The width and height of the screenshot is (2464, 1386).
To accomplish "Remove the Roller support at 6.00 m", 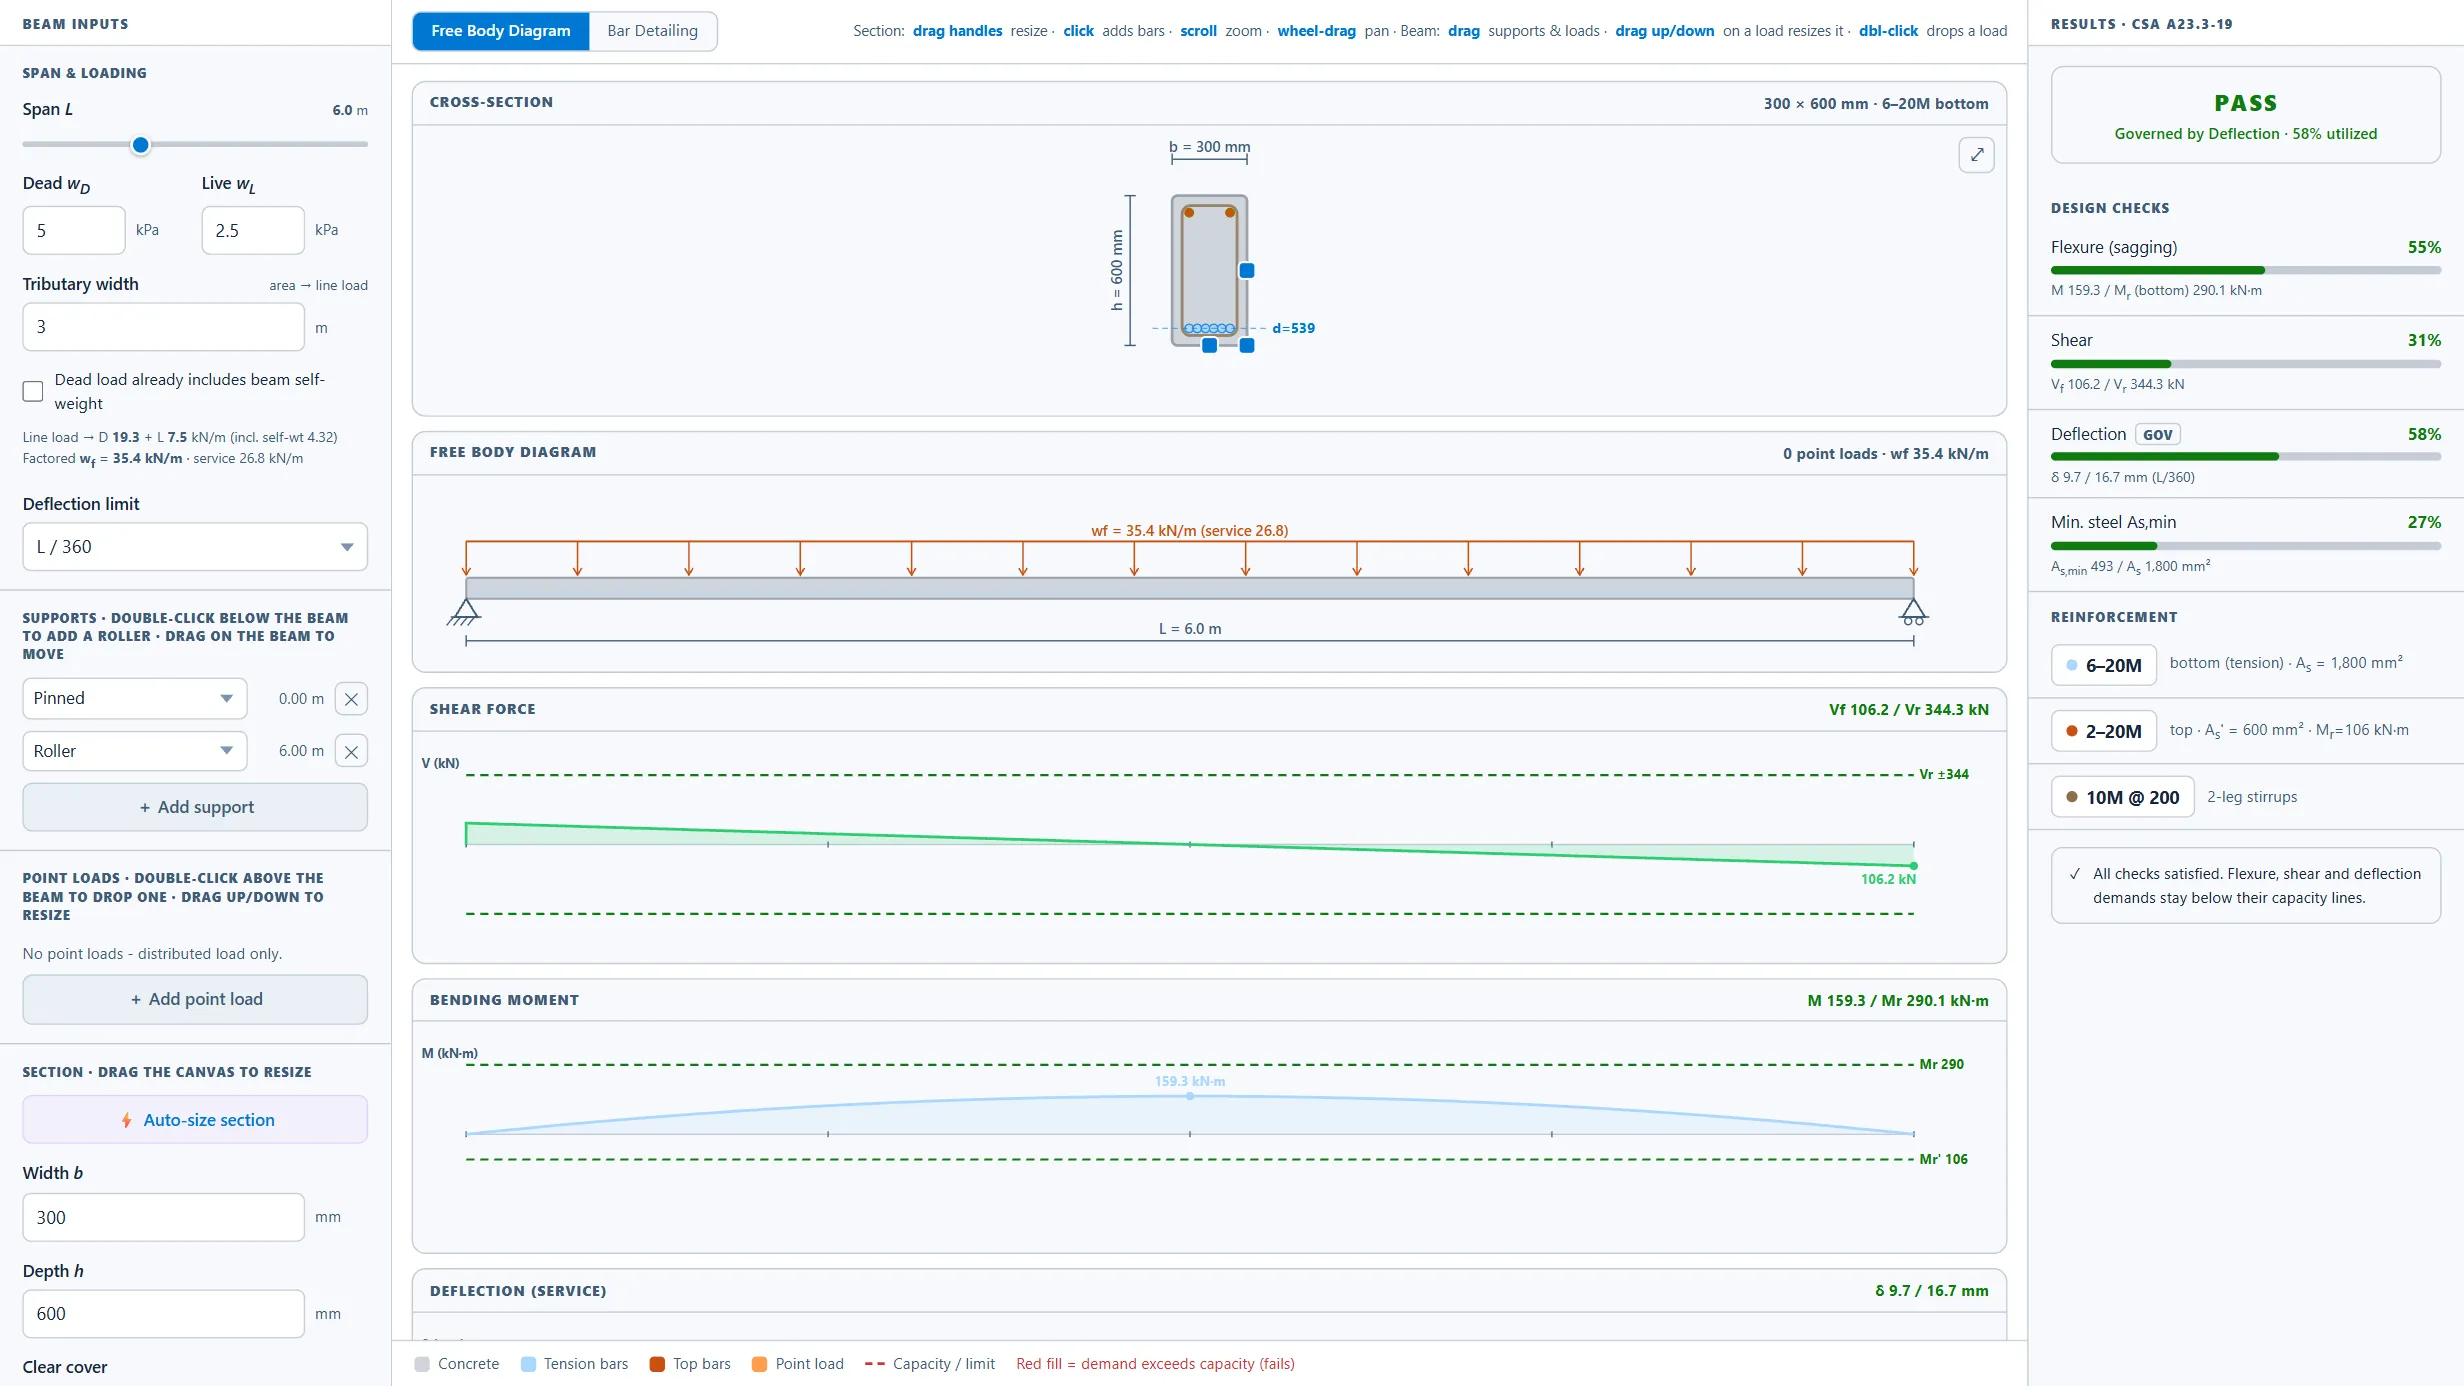I will click(x=351, y=751).
